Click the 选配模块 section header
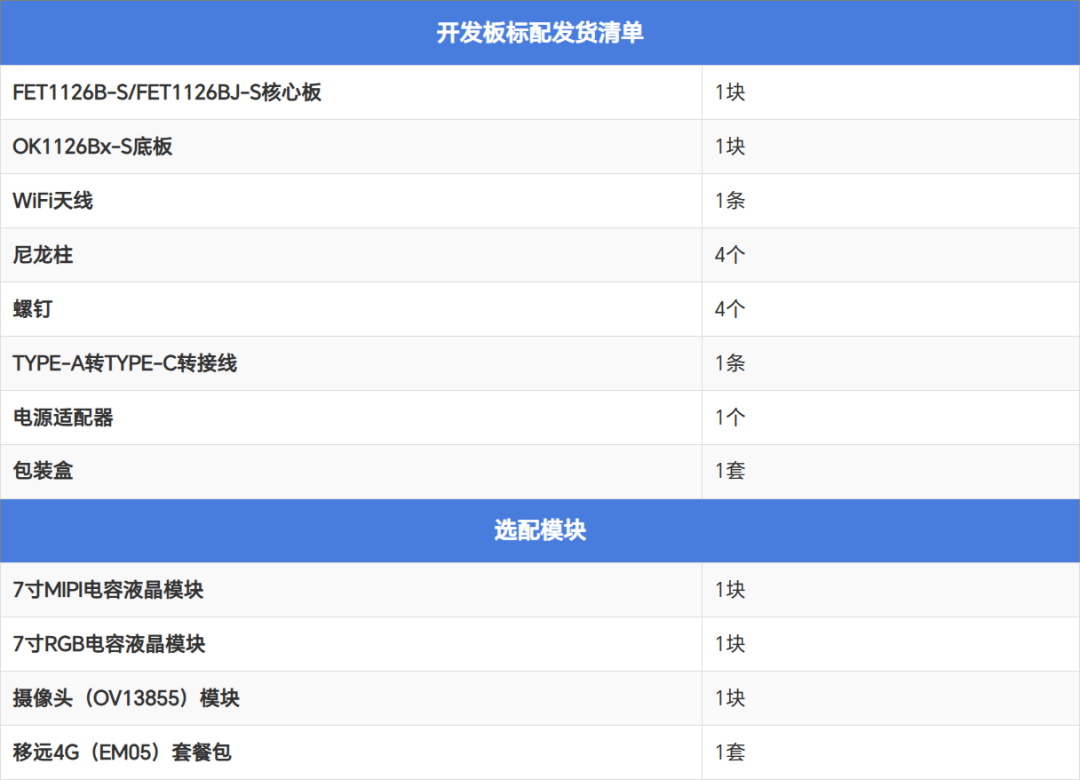 (539, 531)
